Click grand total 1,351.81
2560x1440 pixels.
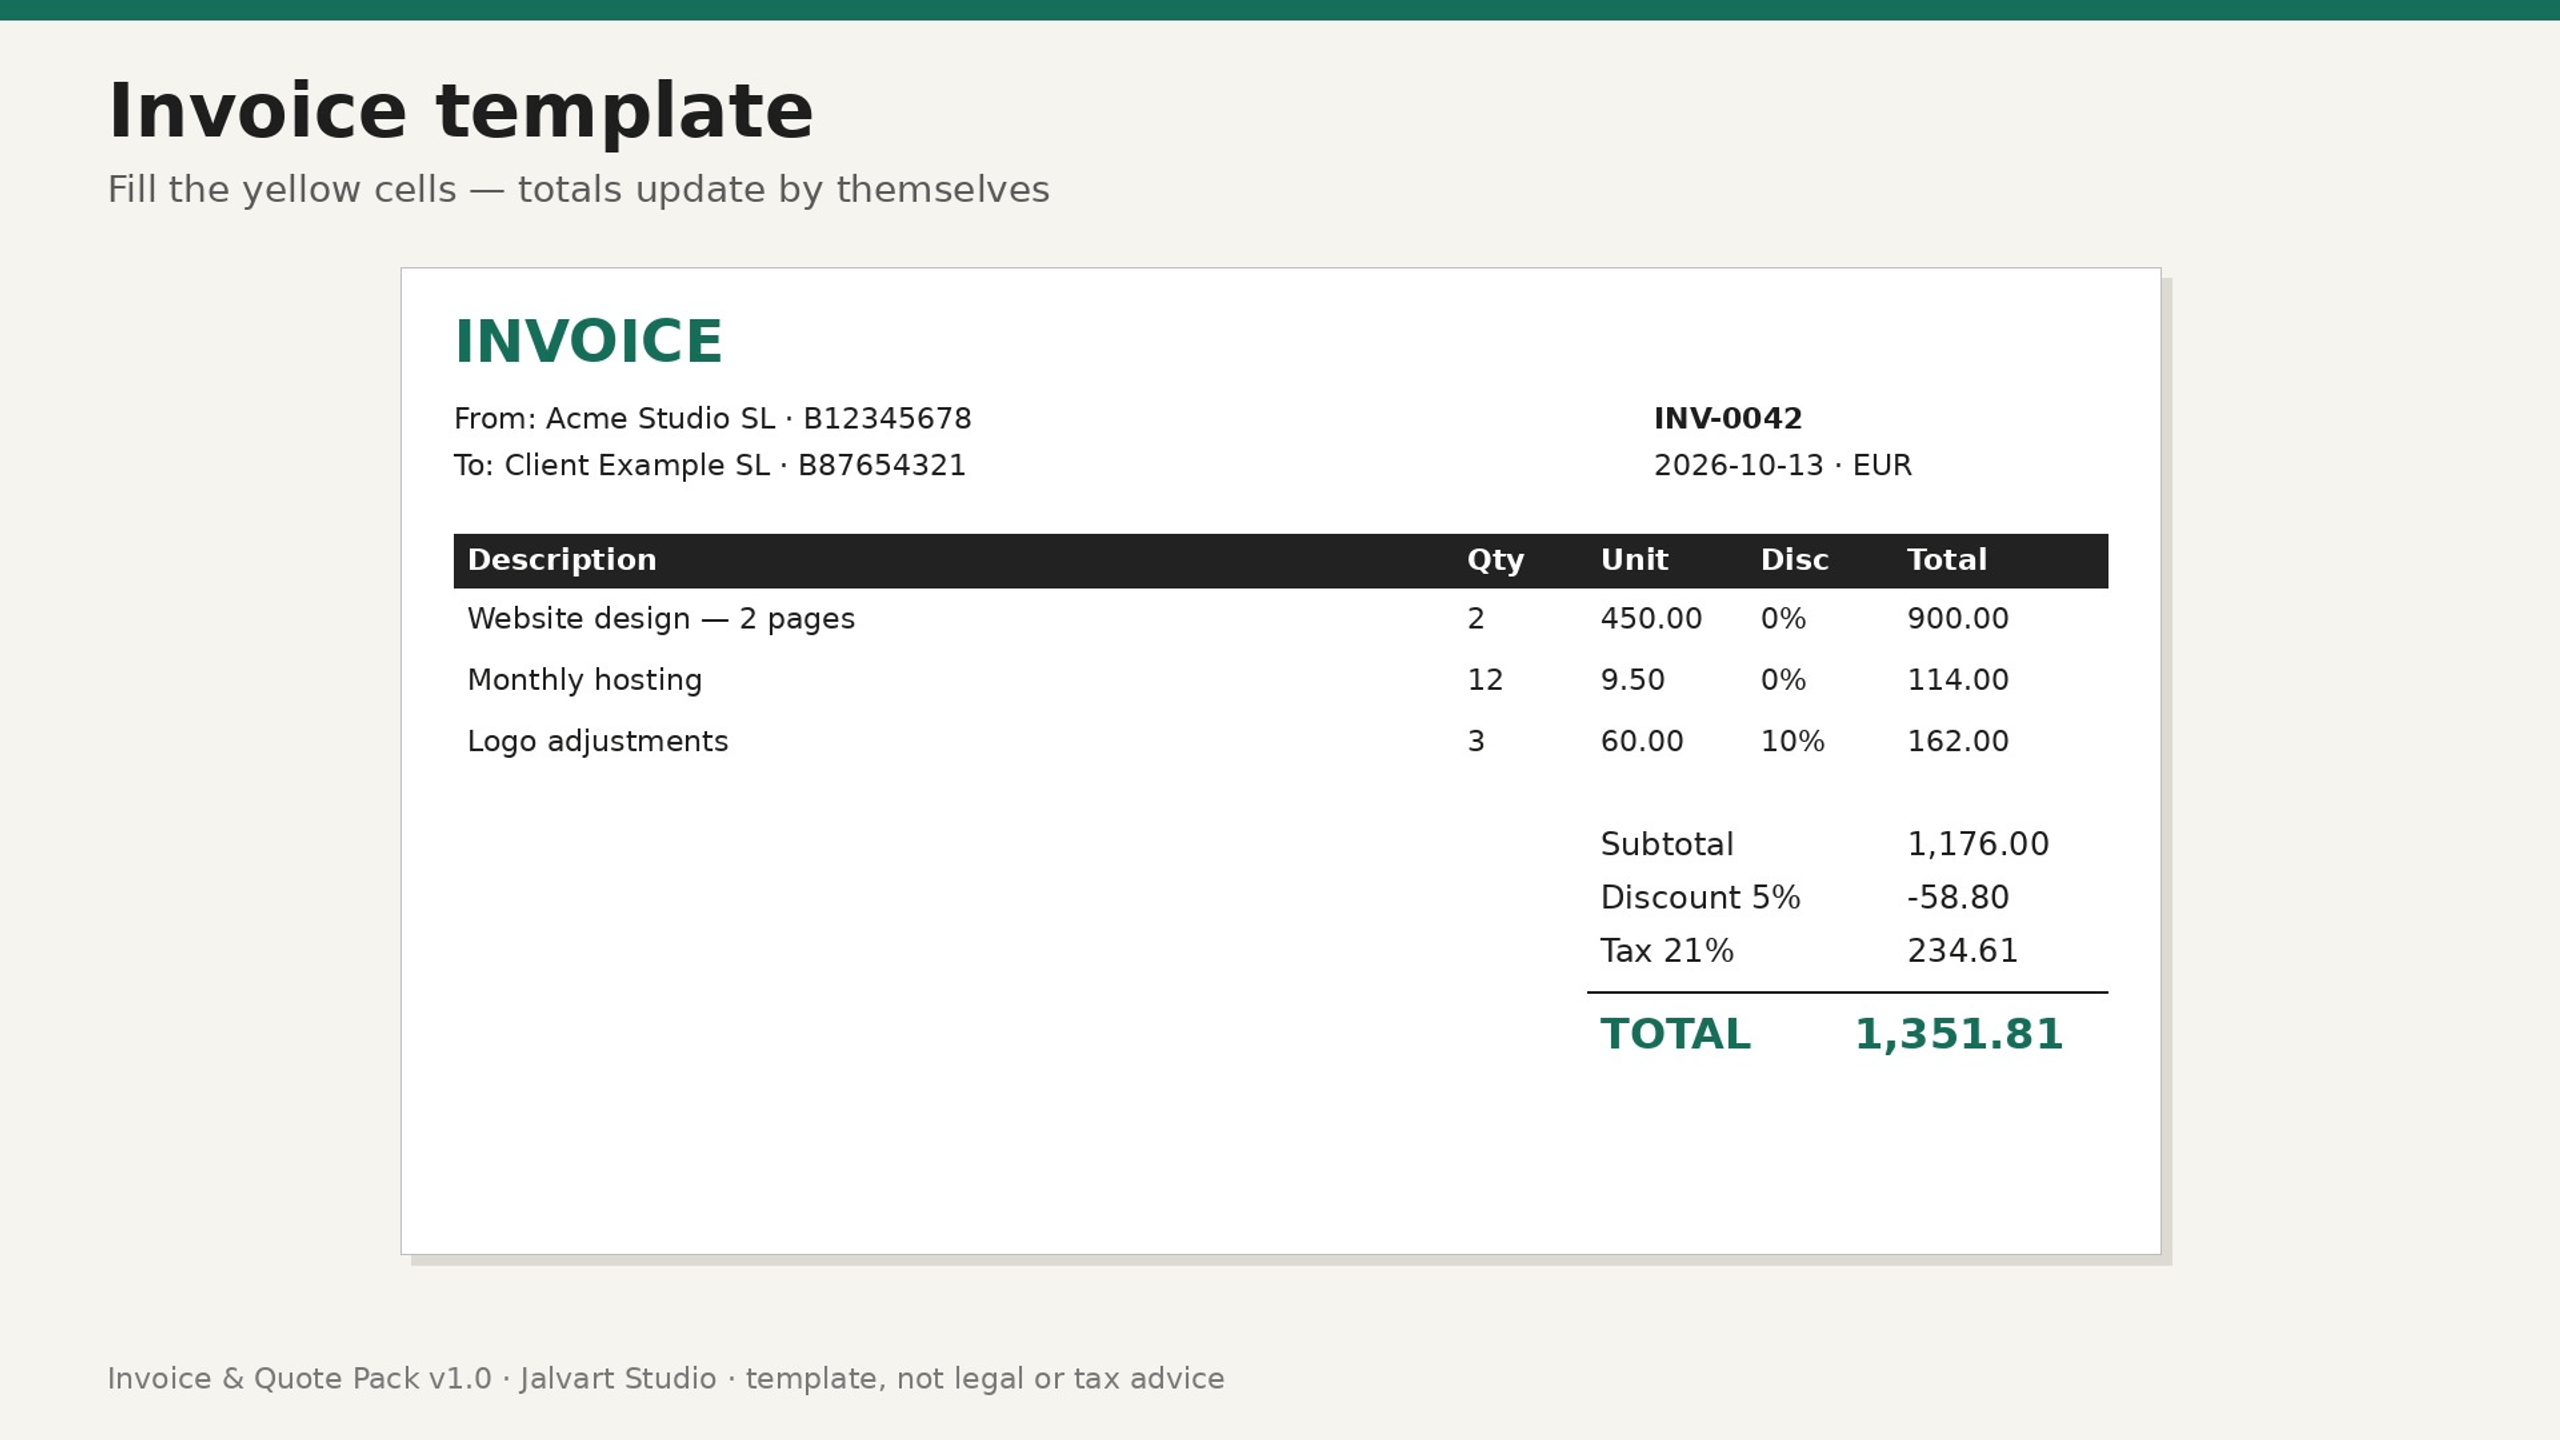click(1958, 1035)
